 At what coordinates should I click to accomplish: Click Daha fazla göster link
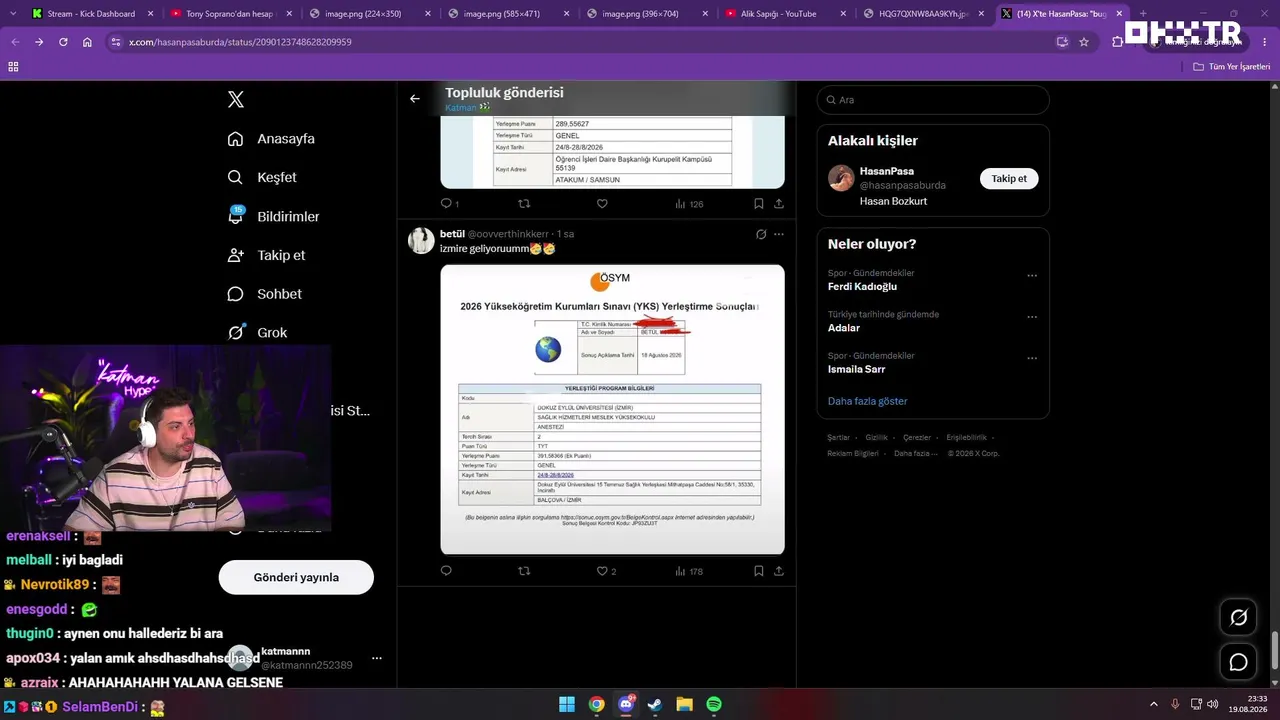(x=868, y=401)
